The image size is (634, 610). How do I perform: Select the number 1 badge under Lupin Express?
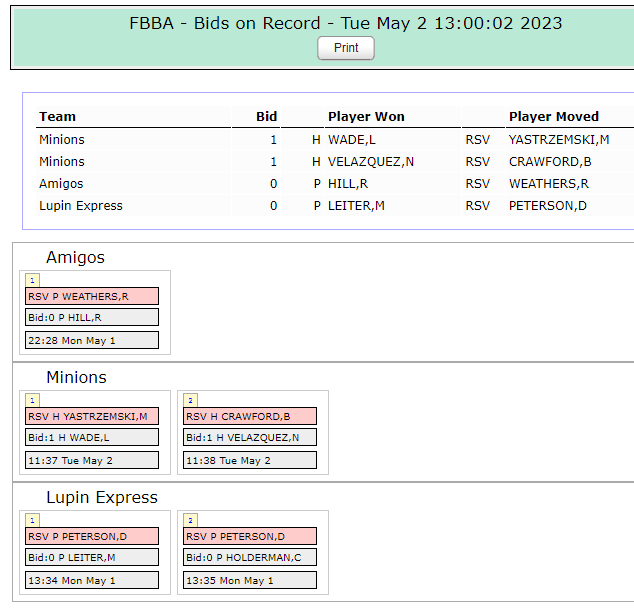32,520
